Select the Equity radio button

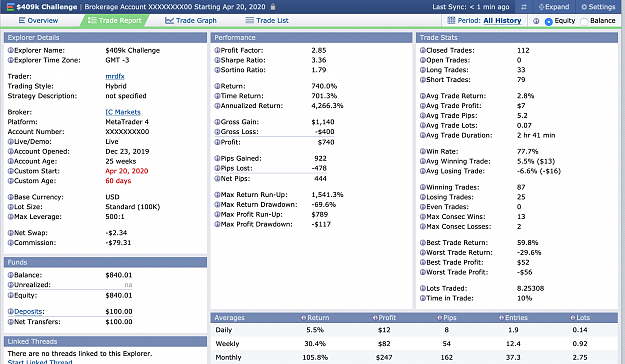pyautogui.click(x=549, y=22)
